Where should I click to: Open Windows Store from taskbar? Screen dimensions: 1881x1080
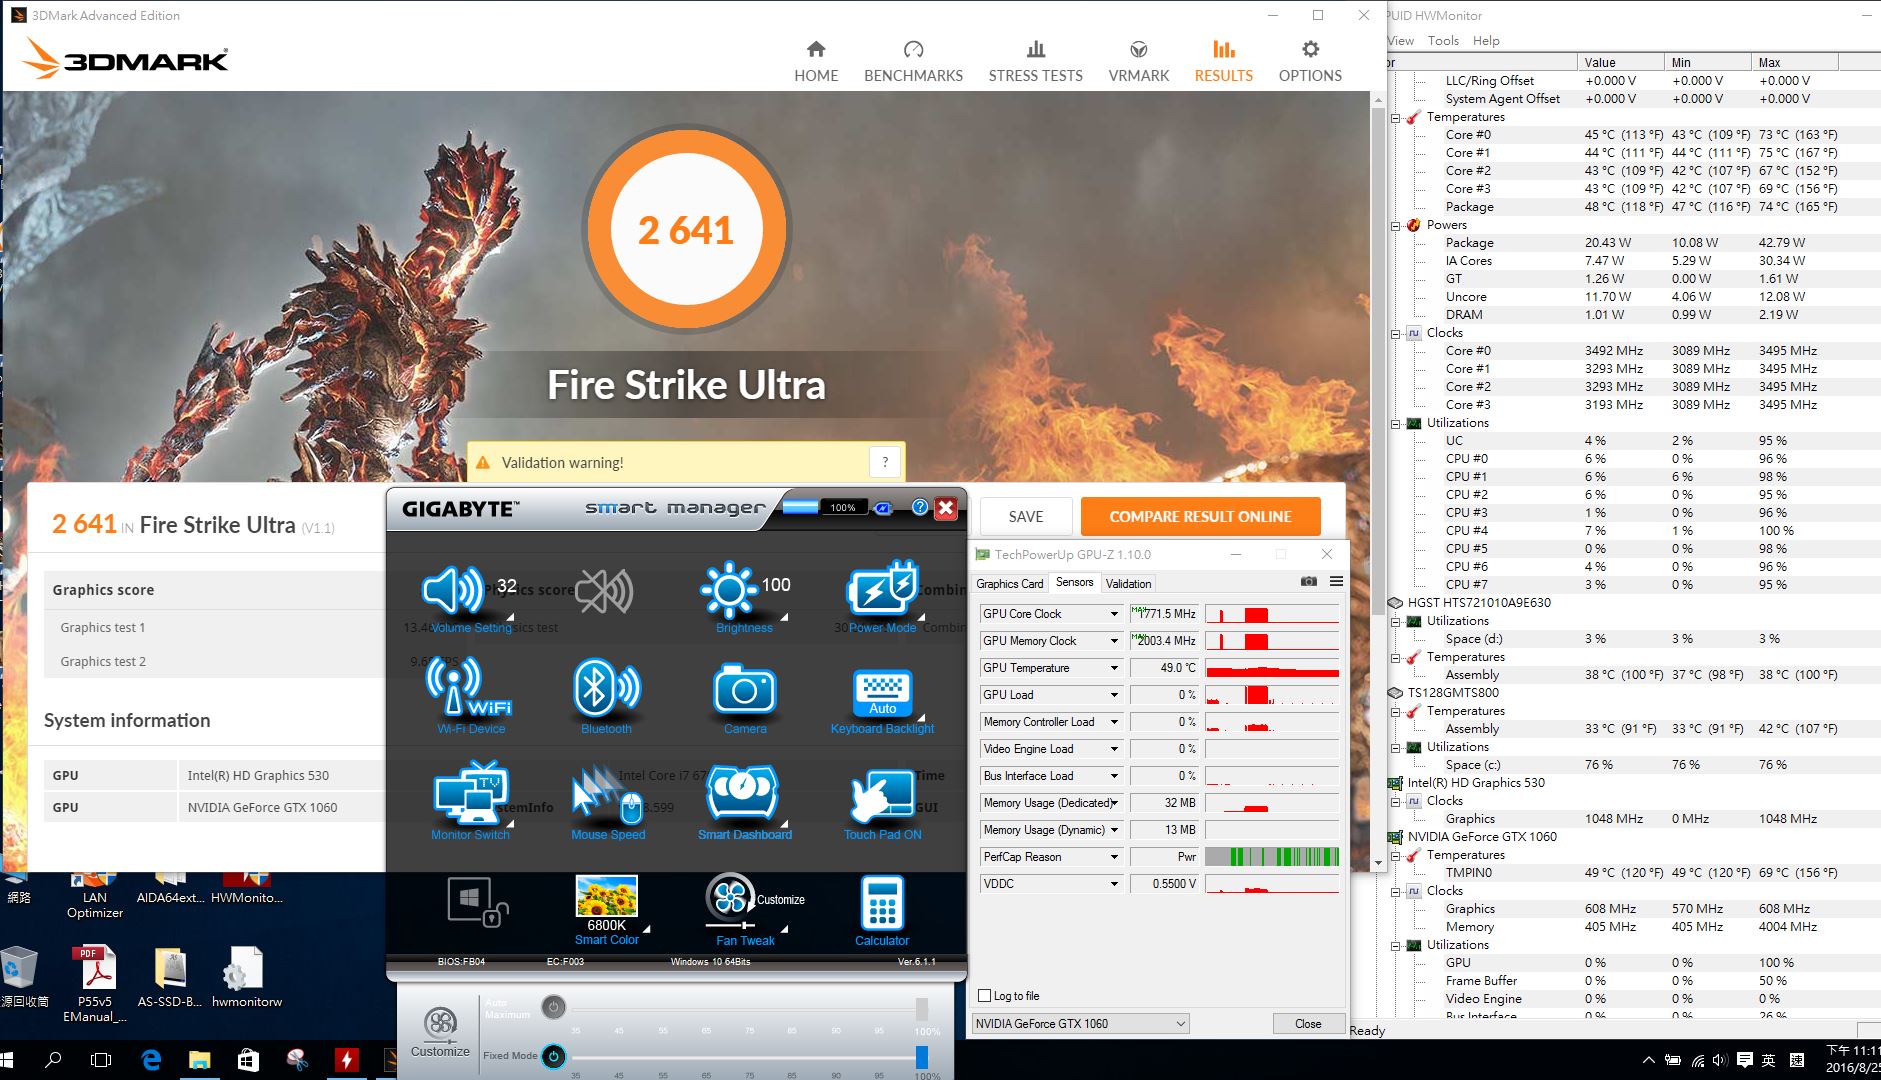pos(248,1059)
